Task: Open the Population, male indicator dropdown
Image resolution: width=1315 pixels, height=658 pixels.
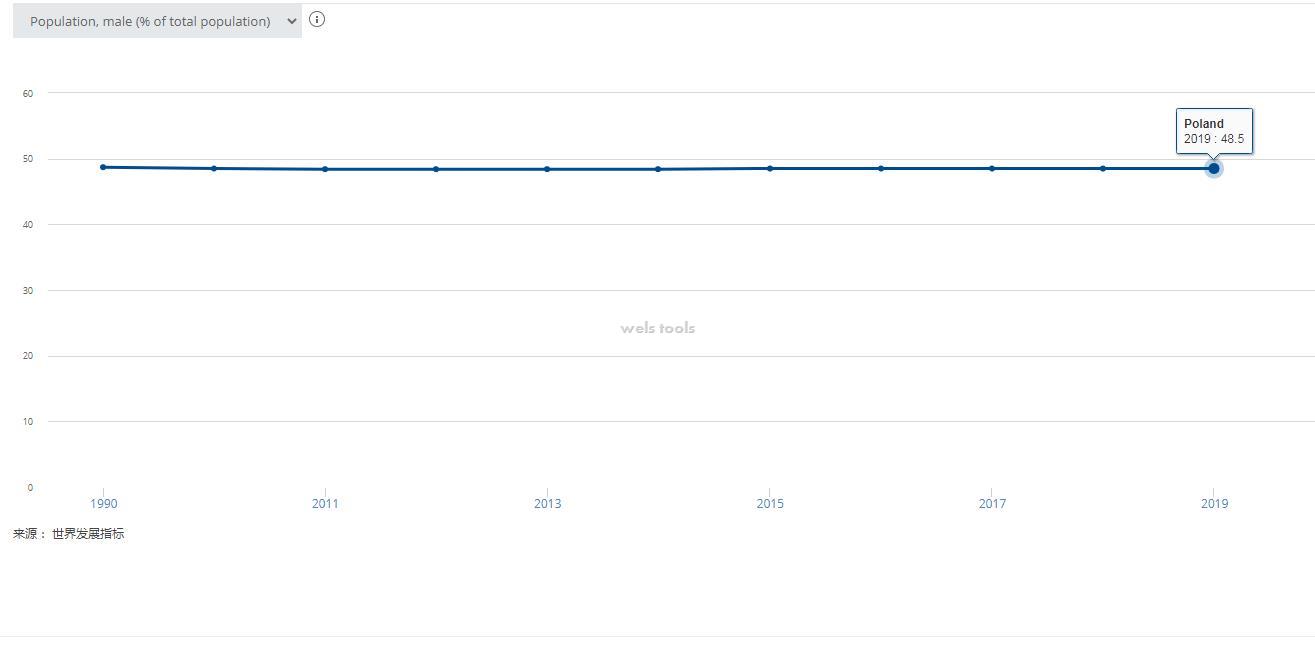Action: point(157,21)
